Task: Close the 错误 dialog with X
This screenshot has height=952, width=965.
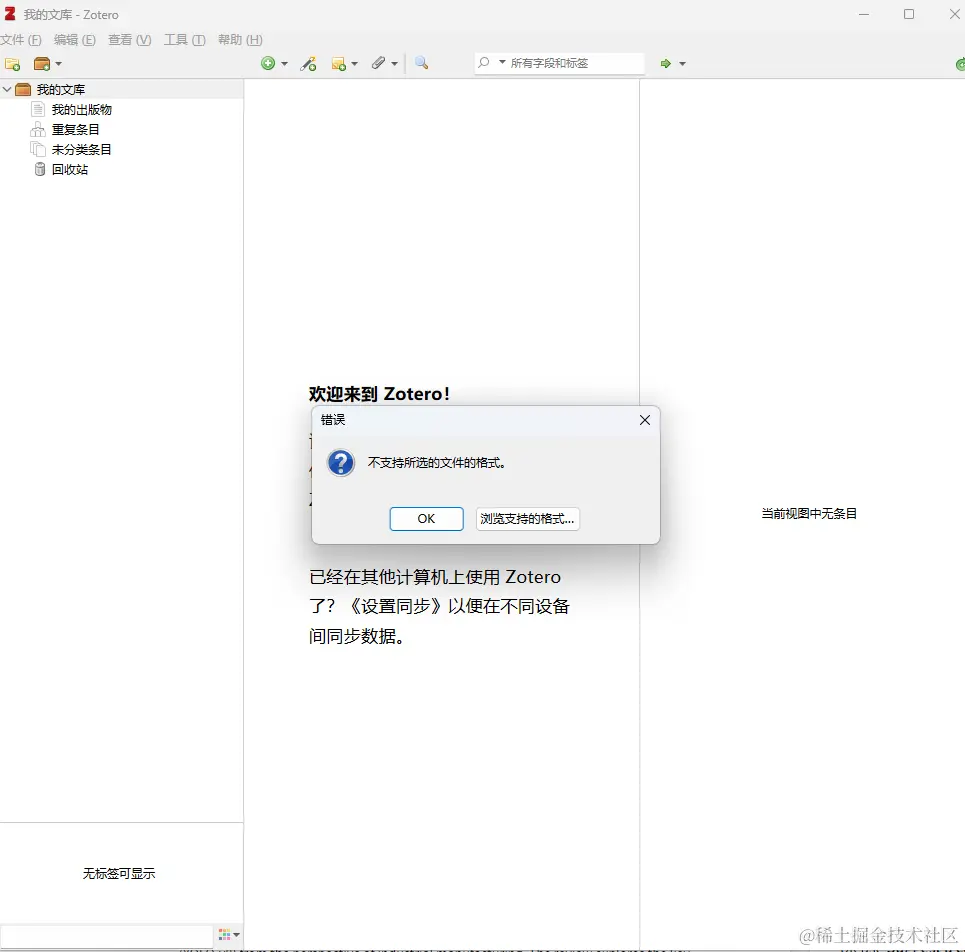Action: [644, 420]
